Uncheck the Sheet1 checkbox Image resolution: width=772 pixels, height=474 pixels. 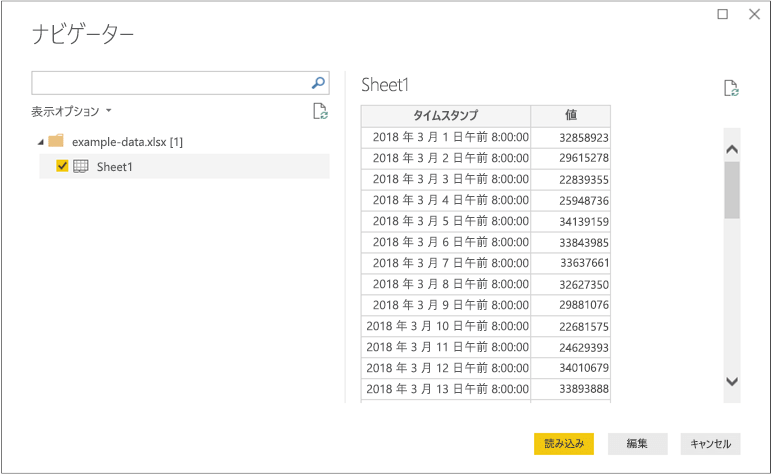coord(62,166)
